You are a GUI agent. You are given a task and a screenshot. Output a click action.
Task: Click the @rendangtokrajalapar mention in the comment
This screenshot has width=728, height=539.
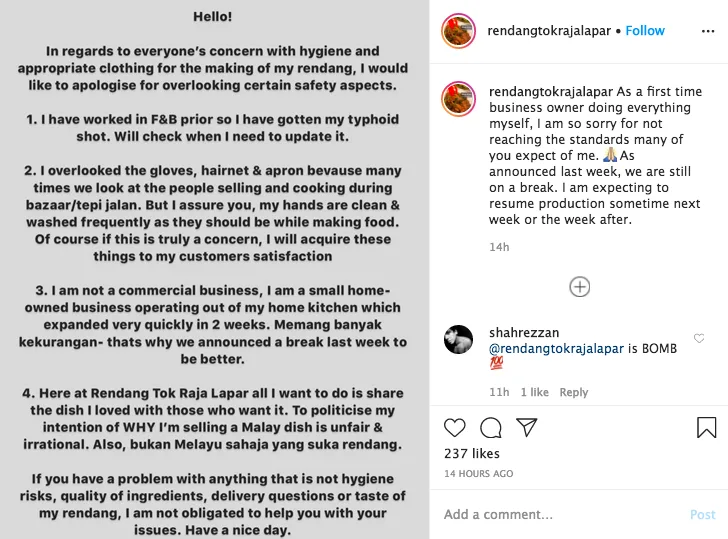point(555,349)
